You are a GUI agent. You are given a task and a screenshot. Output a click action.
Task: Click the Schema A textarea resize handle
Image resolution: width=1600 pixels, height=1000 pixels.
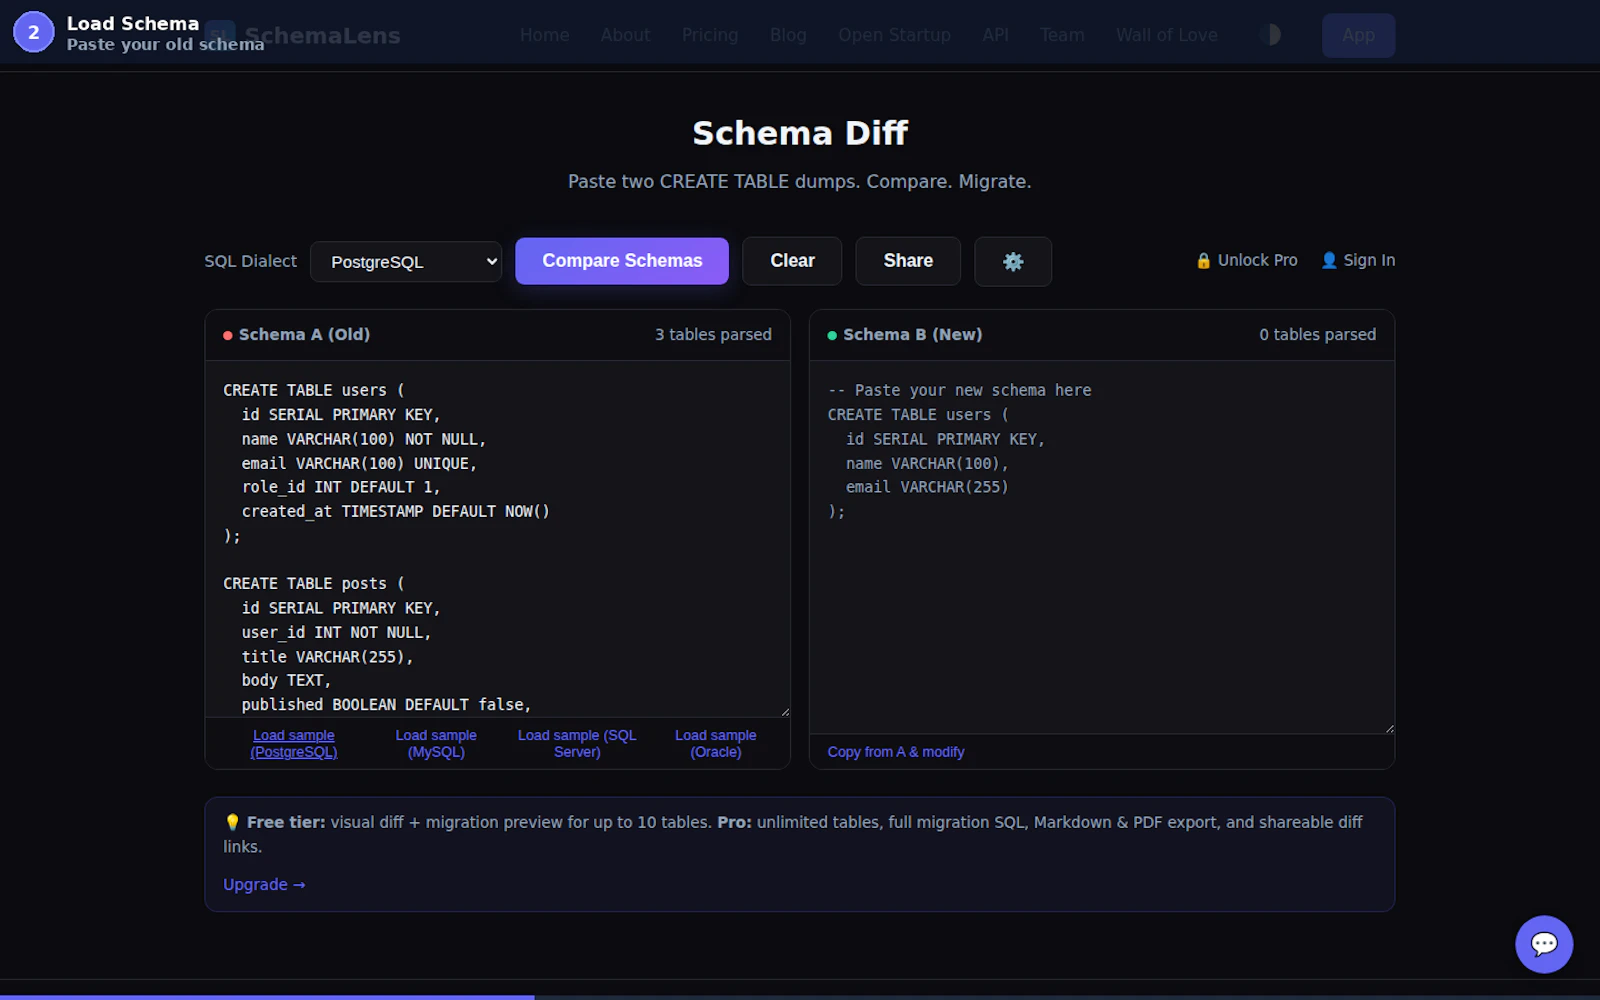784,711
